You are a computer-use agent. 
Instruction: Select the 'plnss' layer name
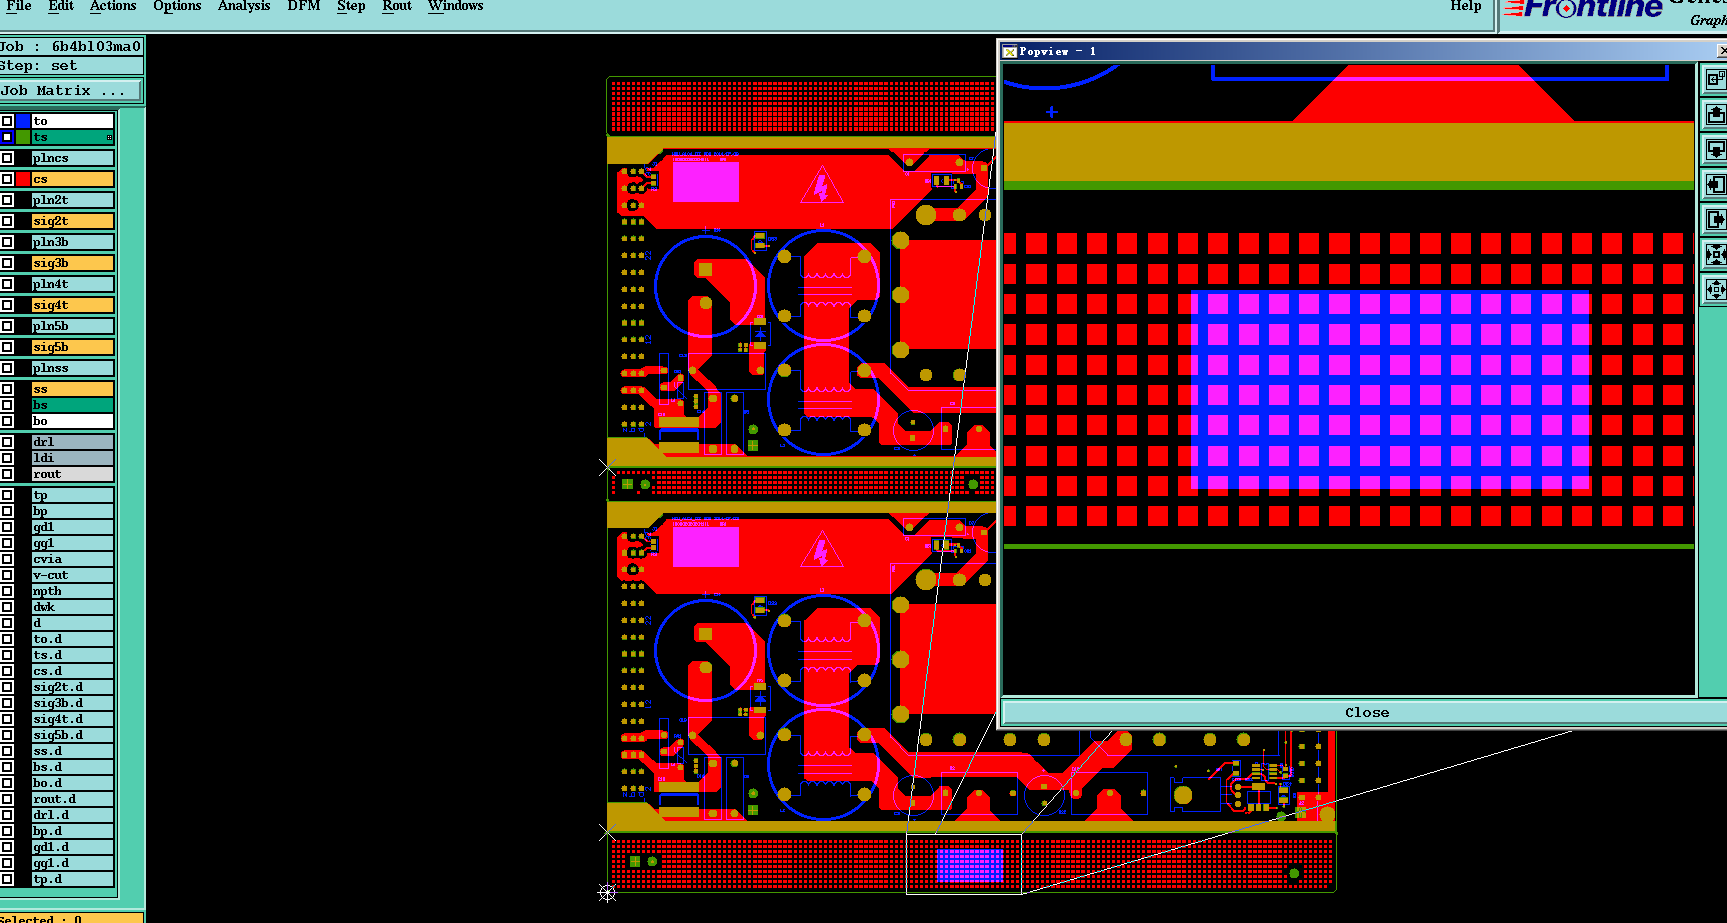pyautogui.click(x=72, y=368)
